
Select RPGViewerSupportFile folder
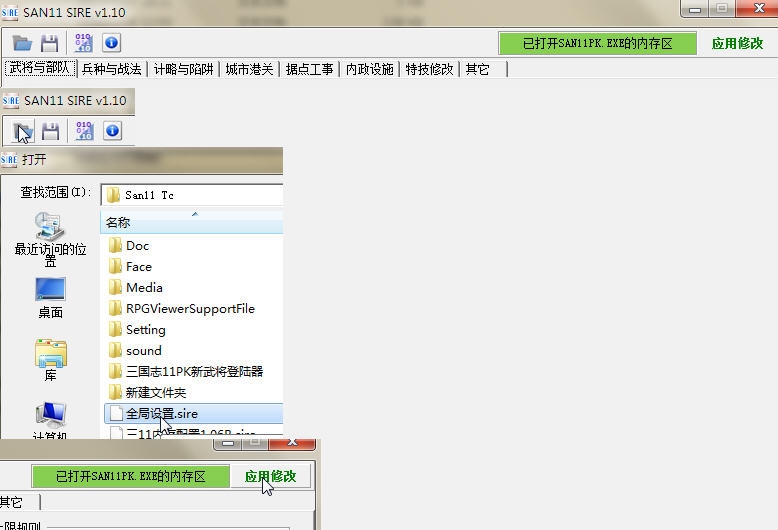pyautogui.click(x=182, y=309)
